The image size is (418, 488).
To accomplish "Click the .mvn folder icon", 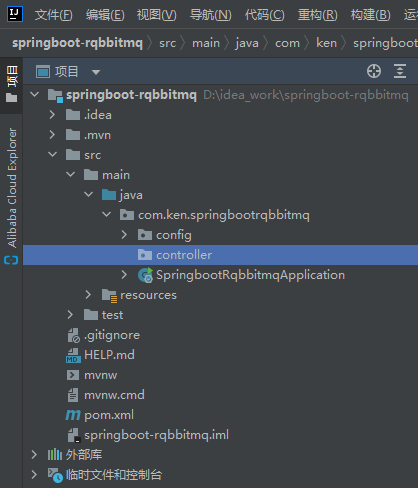I will click(x=73, y=135).
